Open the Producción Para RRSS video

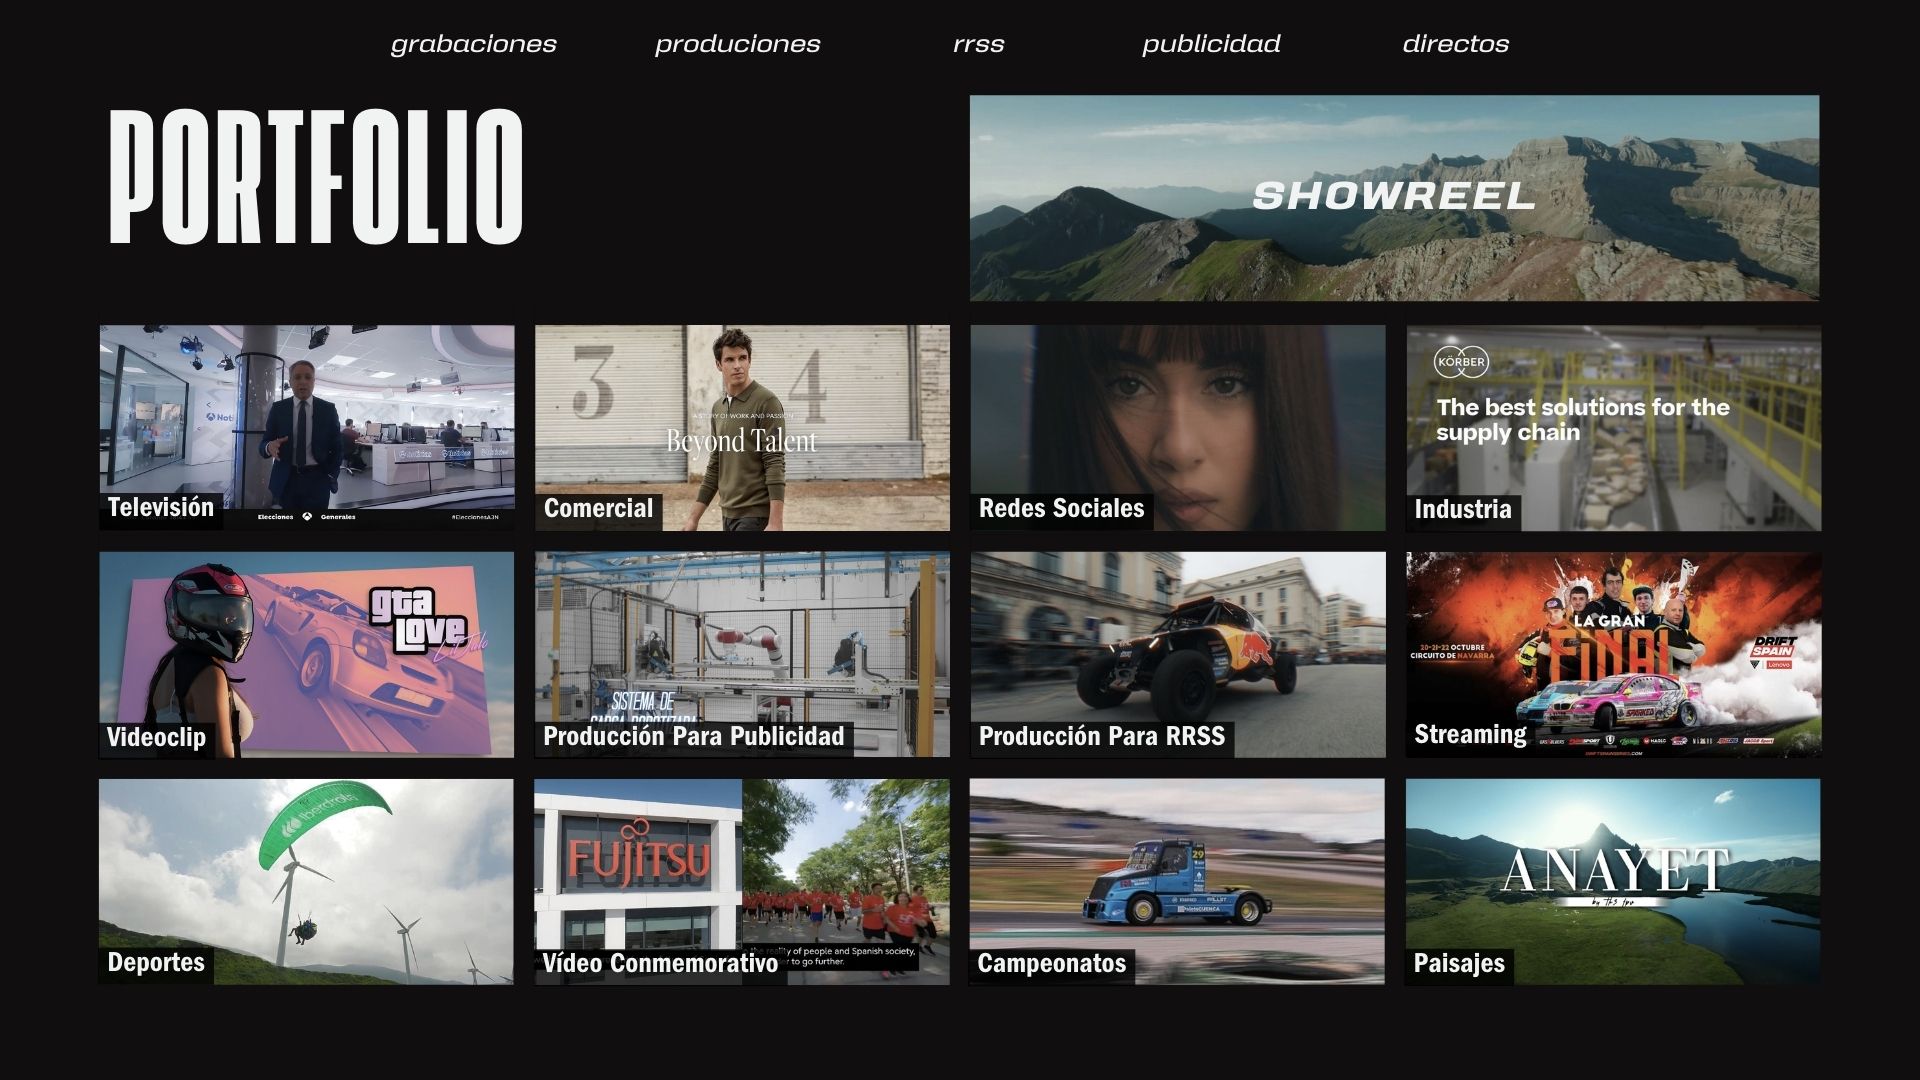[1176, 655]
